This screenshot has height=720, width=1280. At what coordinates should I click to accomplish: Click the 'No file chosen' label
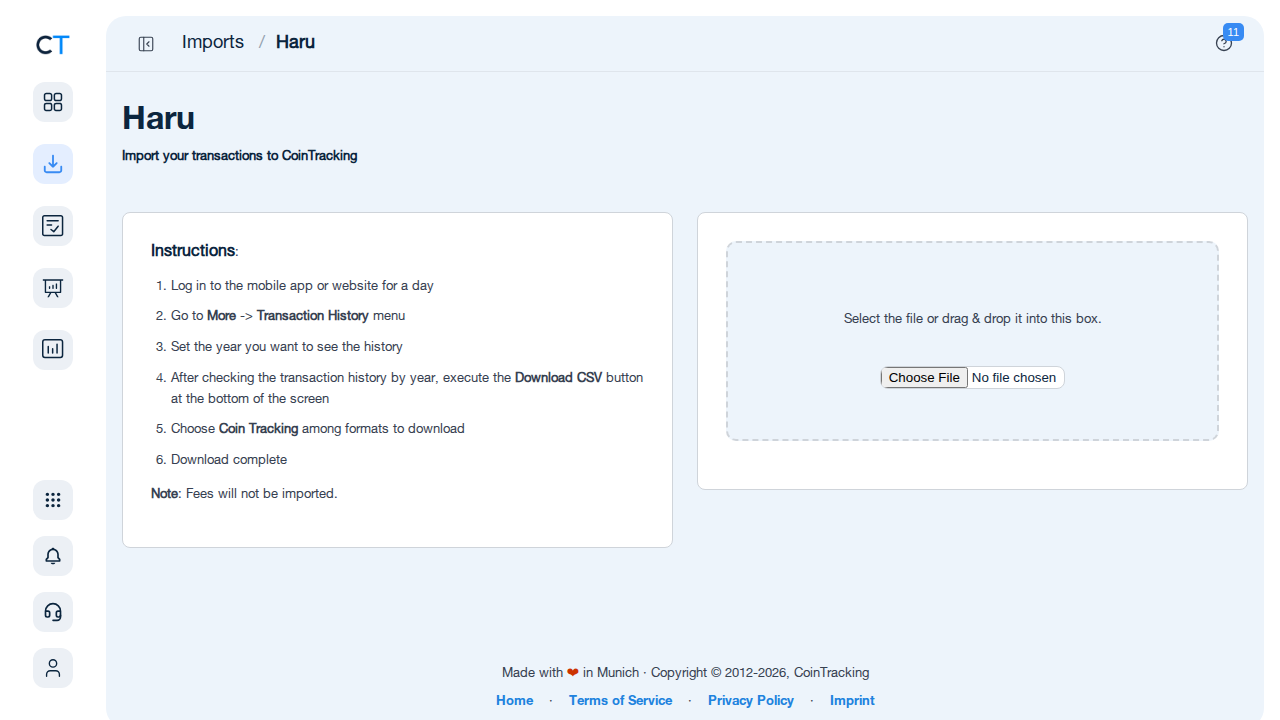point(1014,378)
